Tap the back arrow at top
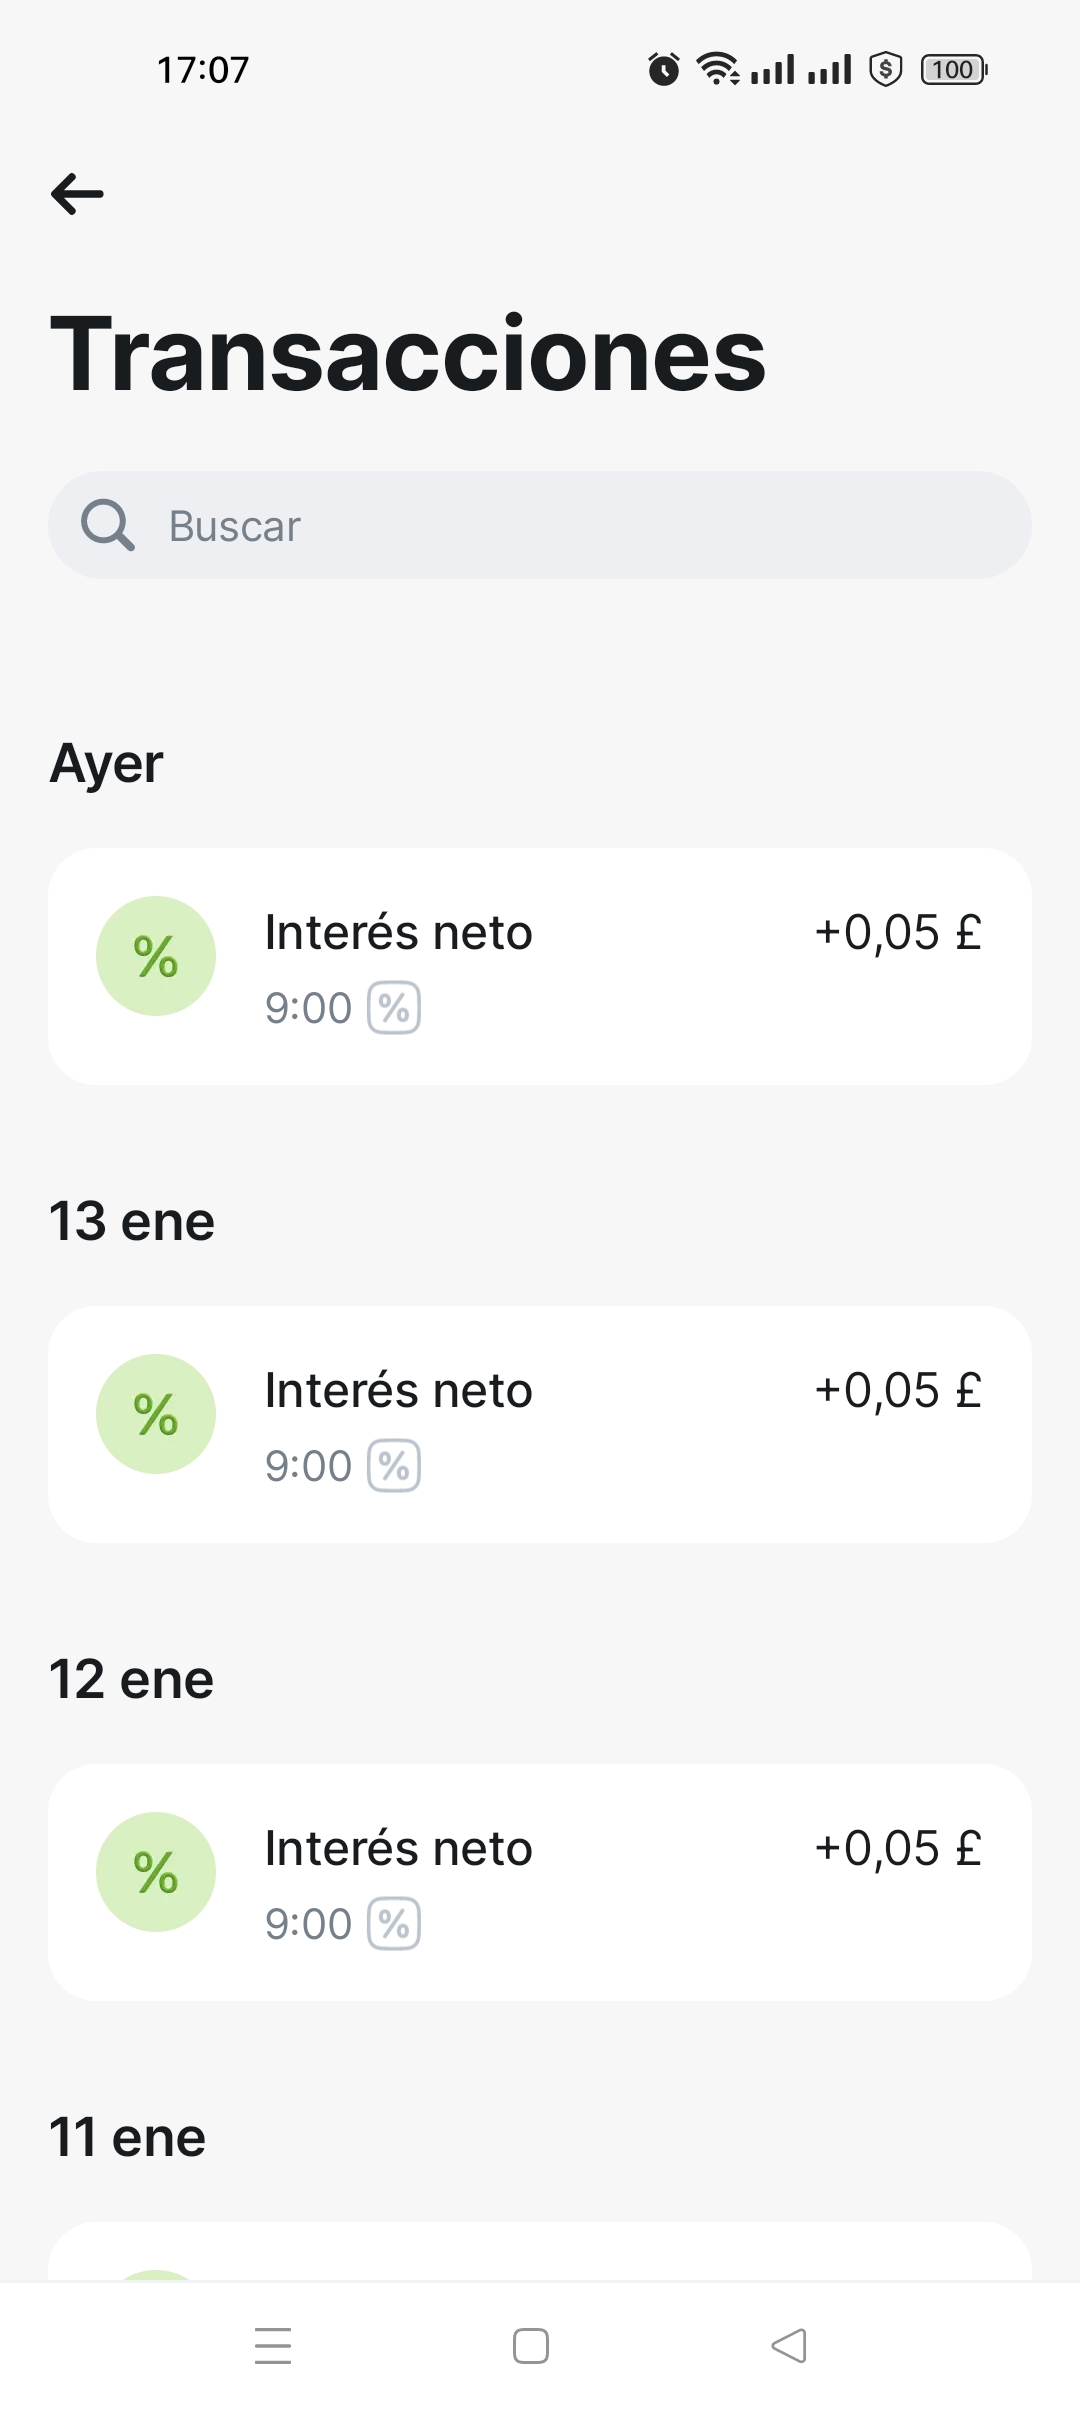 (77, 194)
